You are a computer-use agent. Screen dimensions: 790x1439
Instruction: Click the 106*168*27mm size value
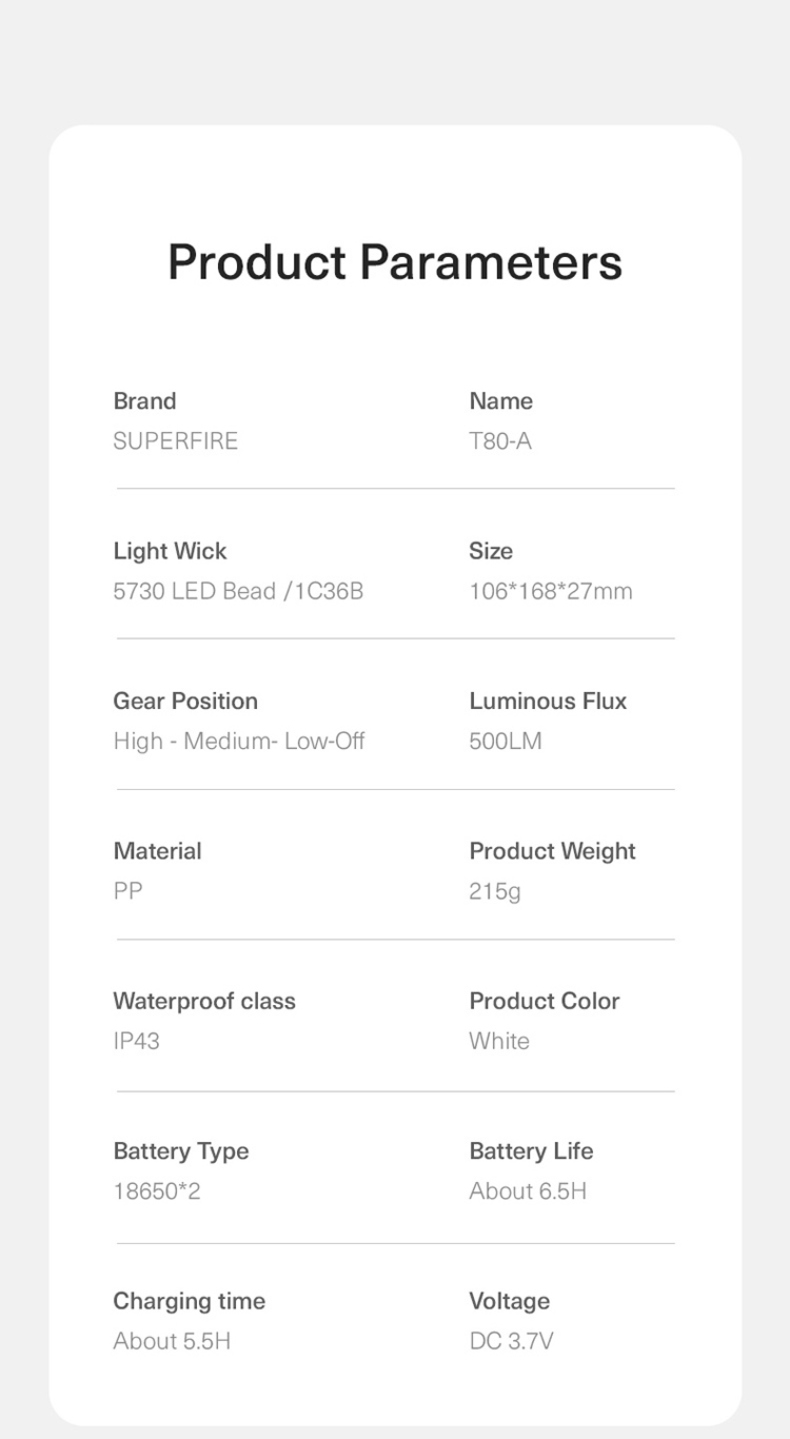pyautogui.click(x=551, y=591)
